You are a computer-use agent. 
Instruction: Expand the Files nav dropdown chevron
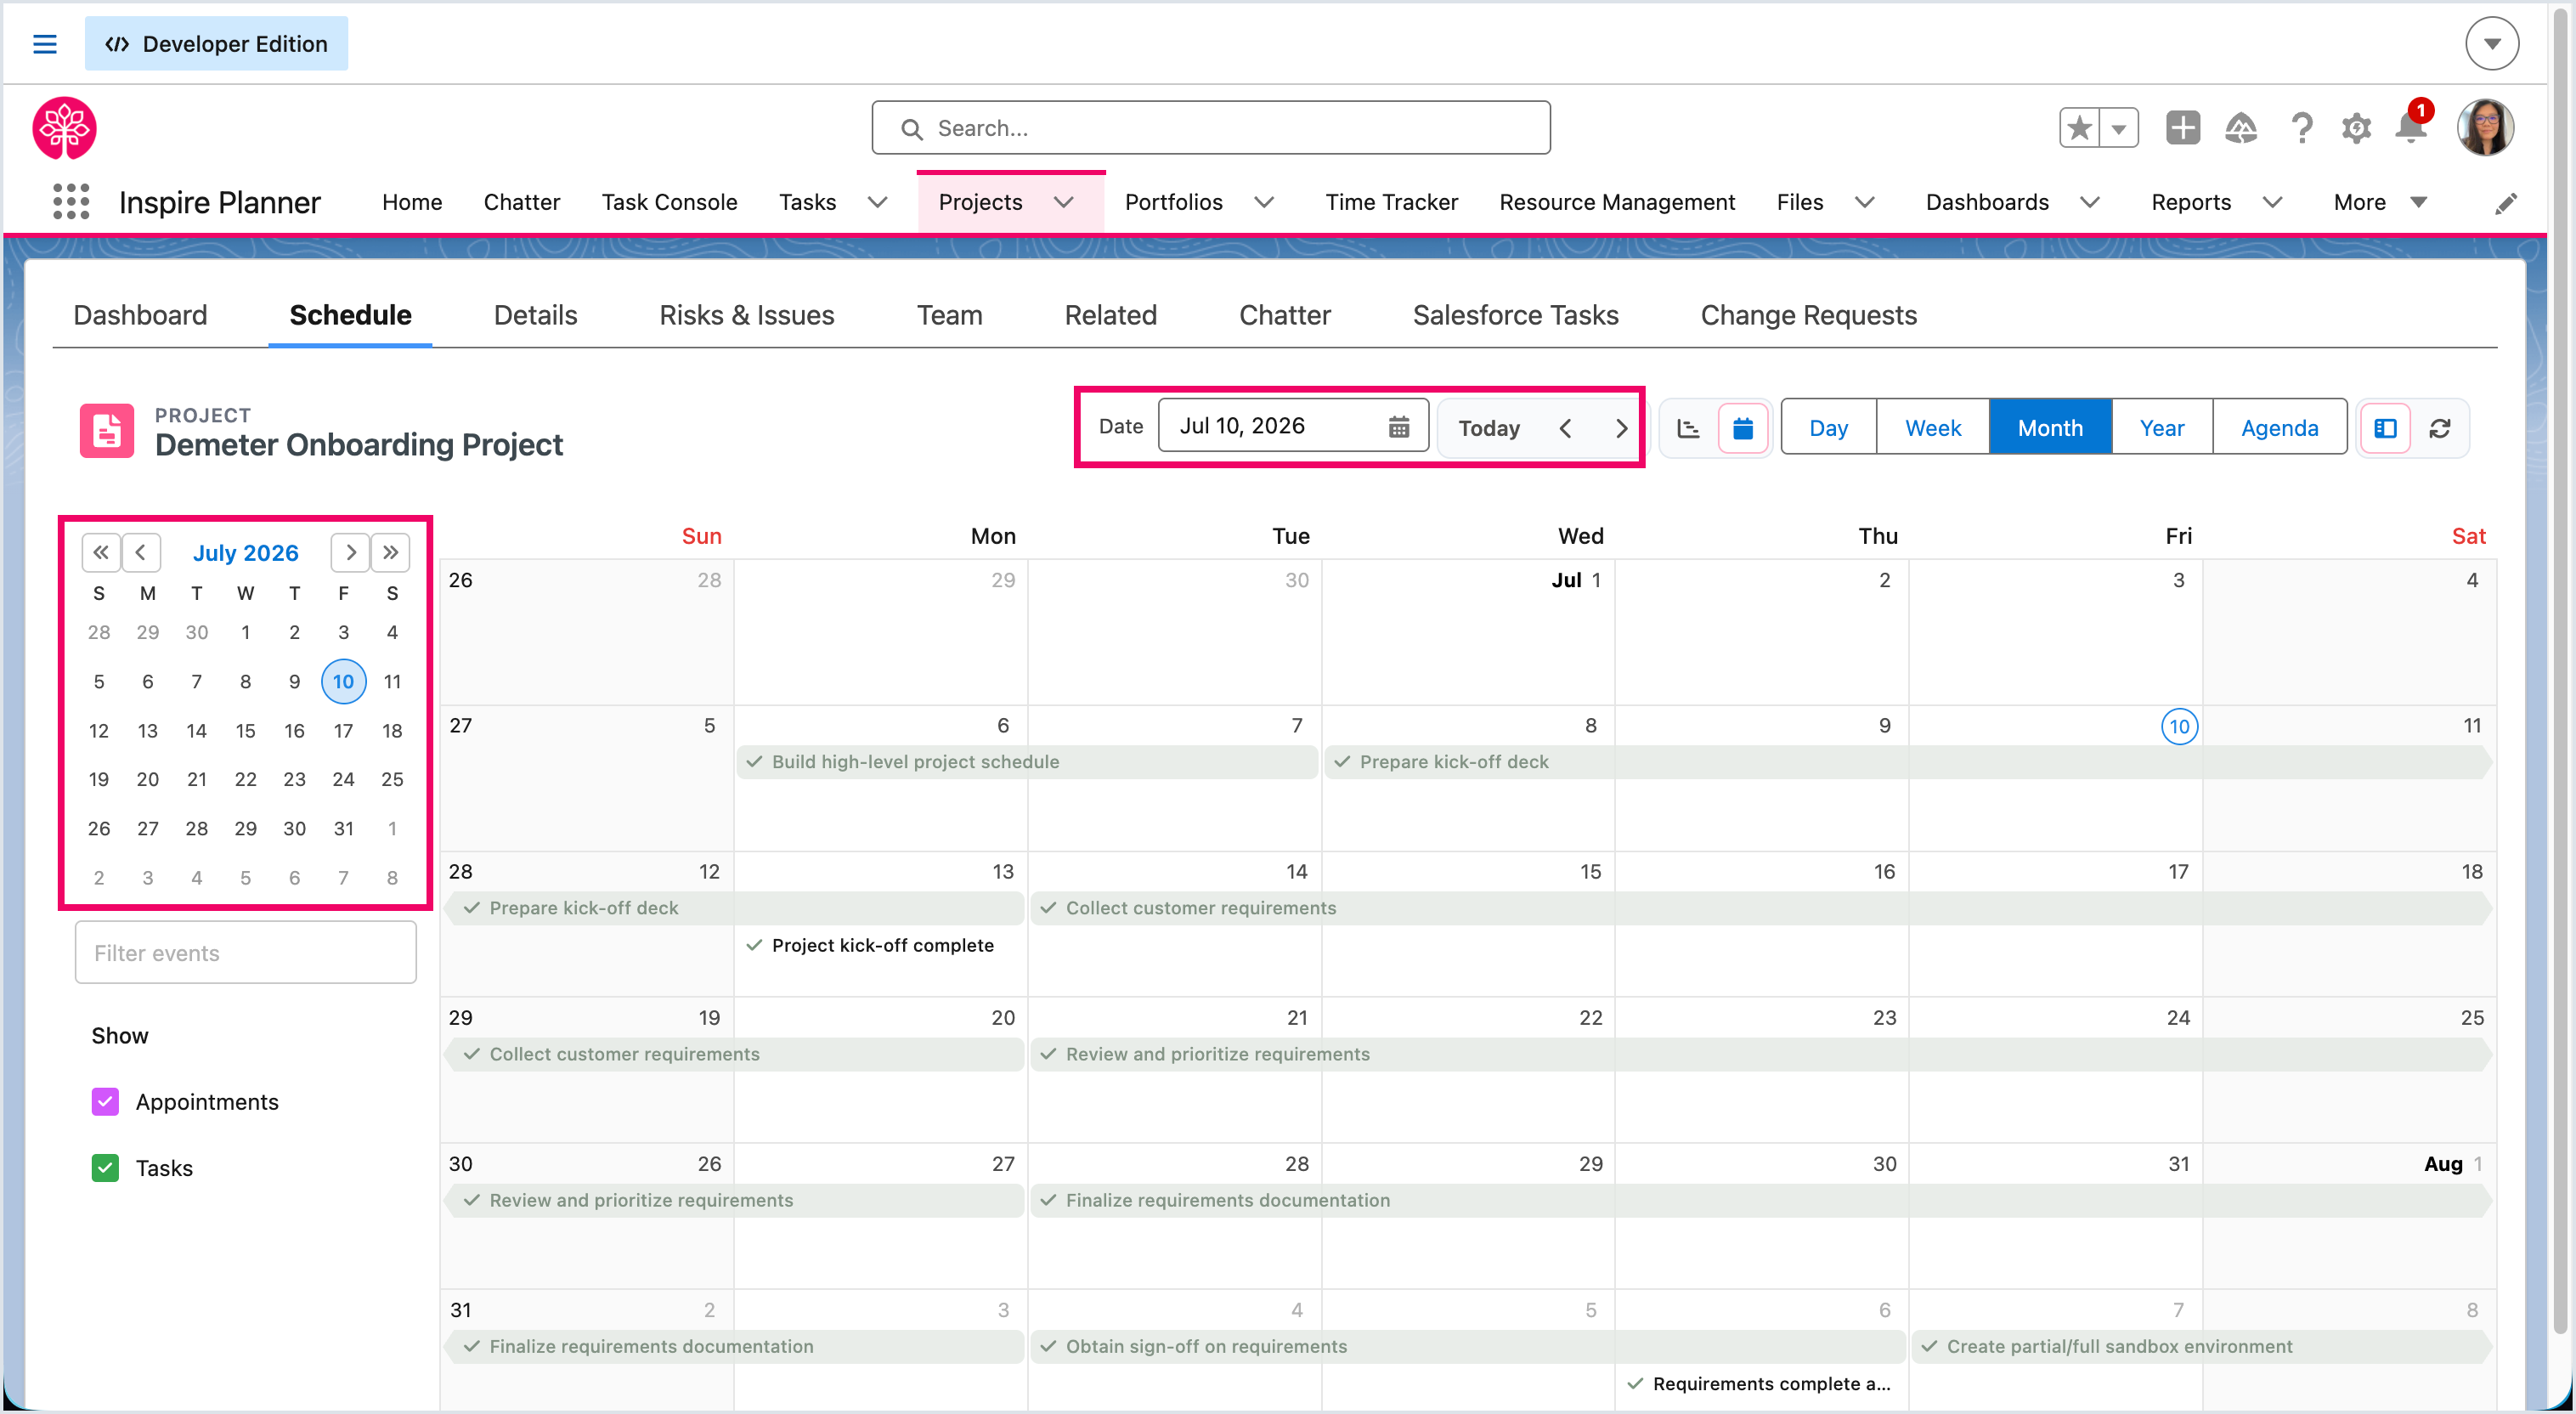pyautogui.click(x=1864, y=202)
